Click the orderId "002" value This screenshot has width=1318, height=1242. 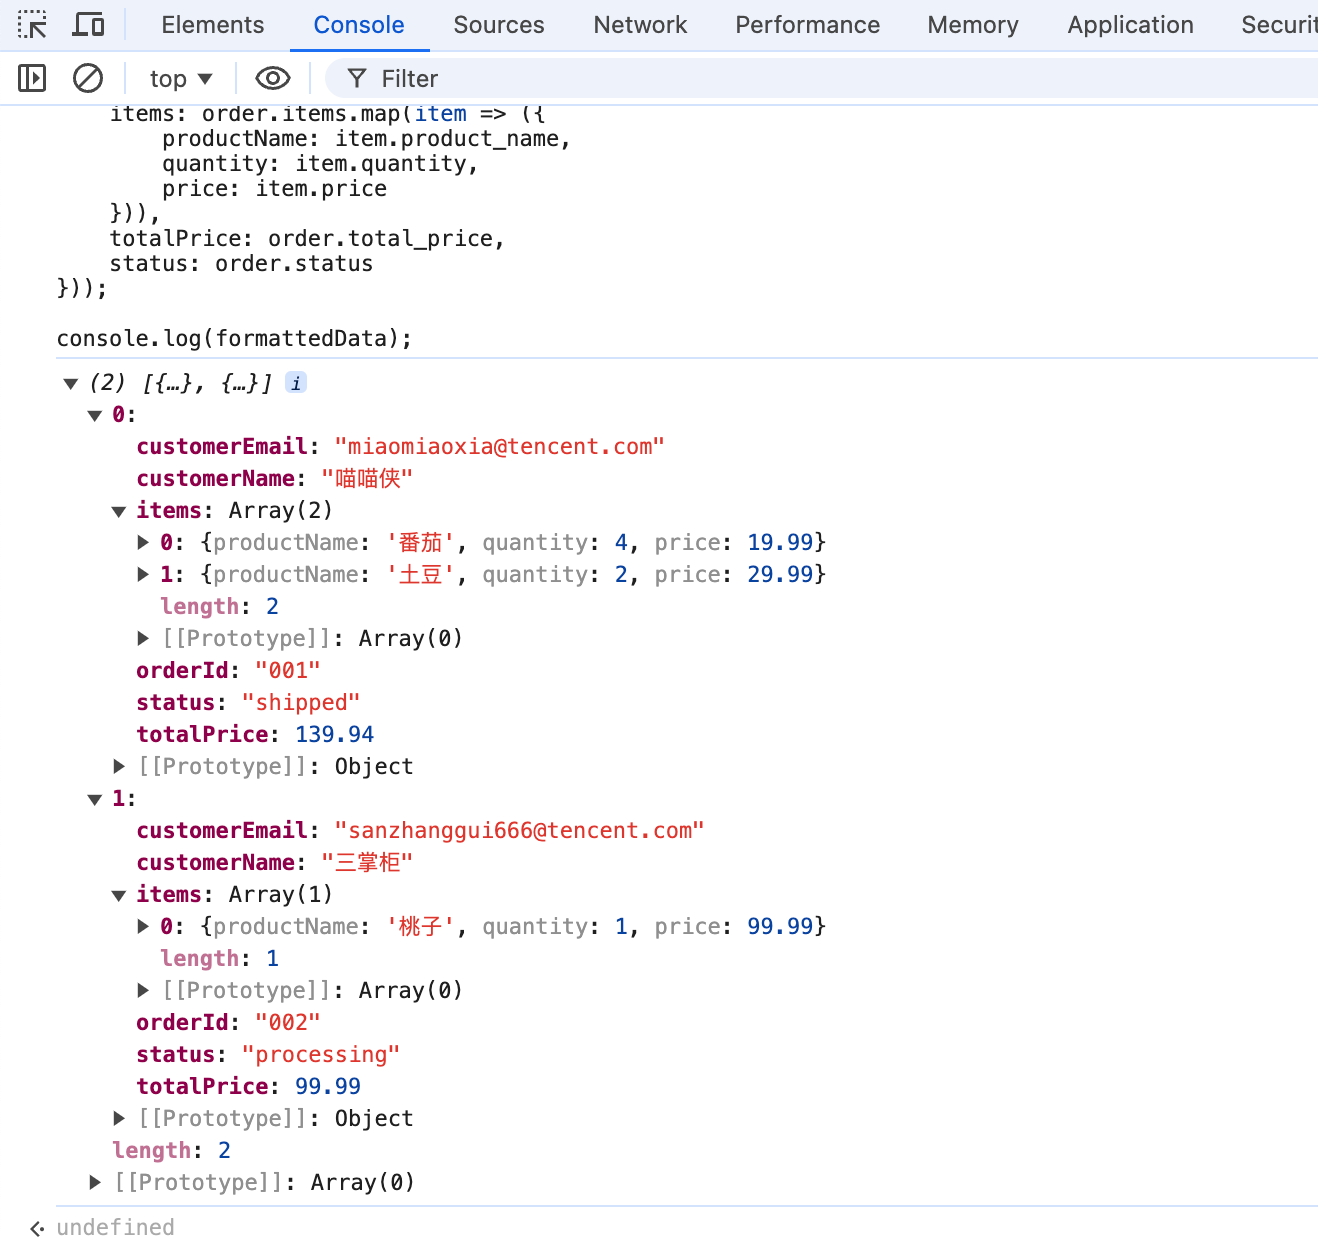click(288, 1022)
